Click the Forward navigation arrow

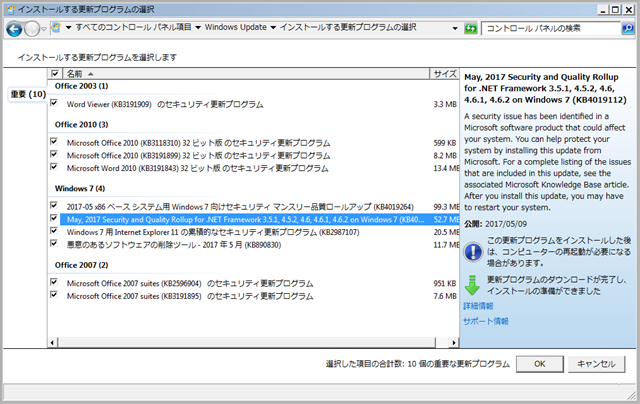32,29
